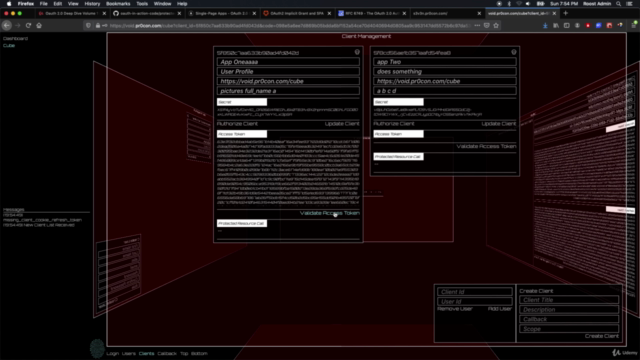640x360 pixels.
Task: Focus the Scope field in Create Client
Action: point(569,329)
